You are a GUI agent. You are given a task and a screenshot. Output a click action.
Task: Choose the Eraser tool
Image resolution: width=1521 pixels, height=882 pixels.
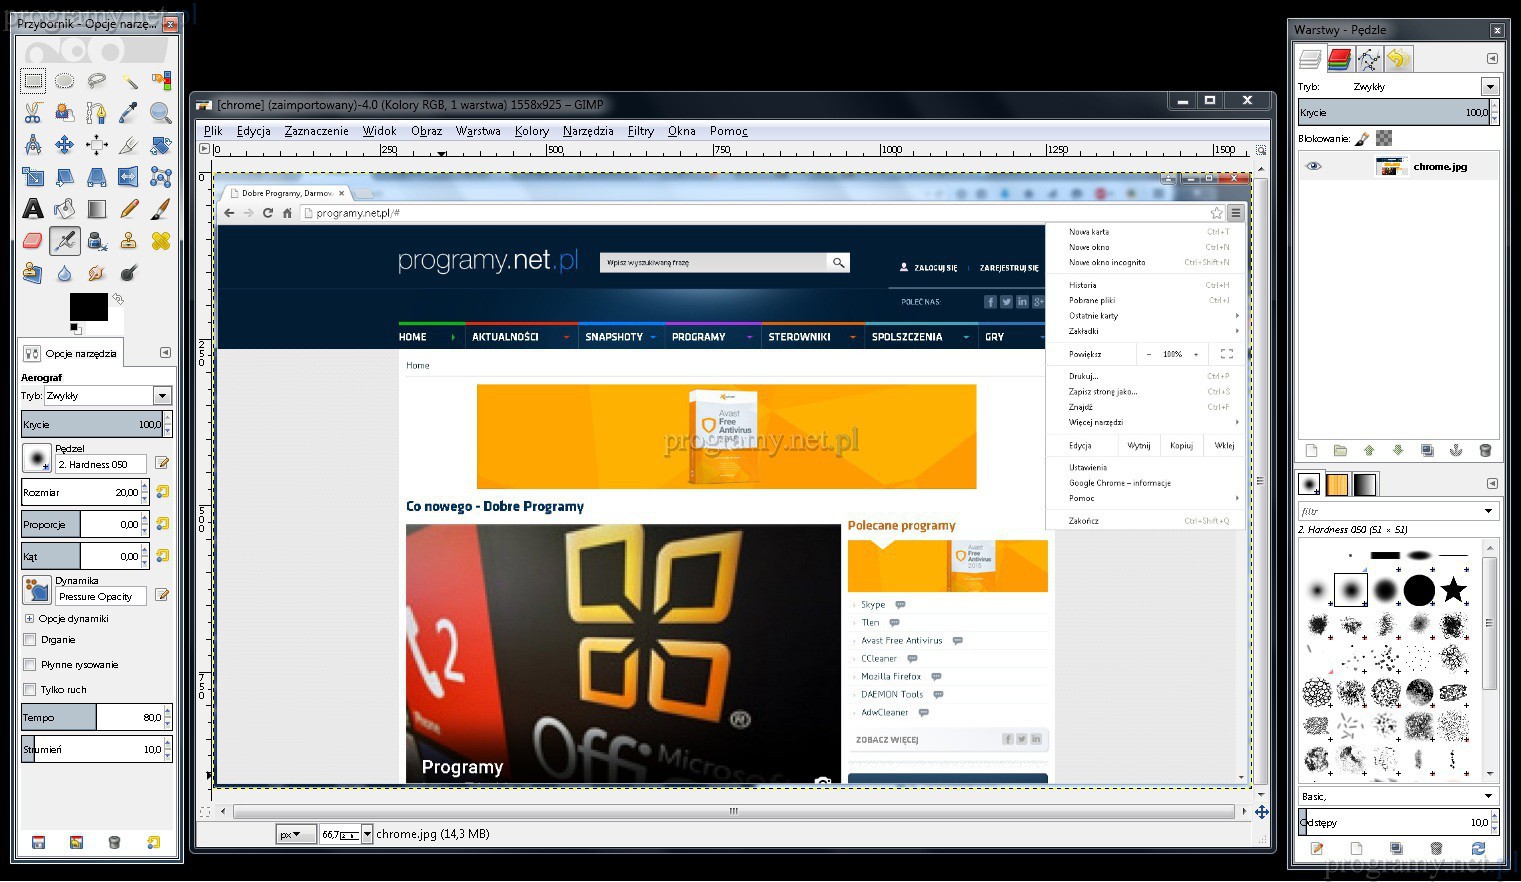point(33,241)
